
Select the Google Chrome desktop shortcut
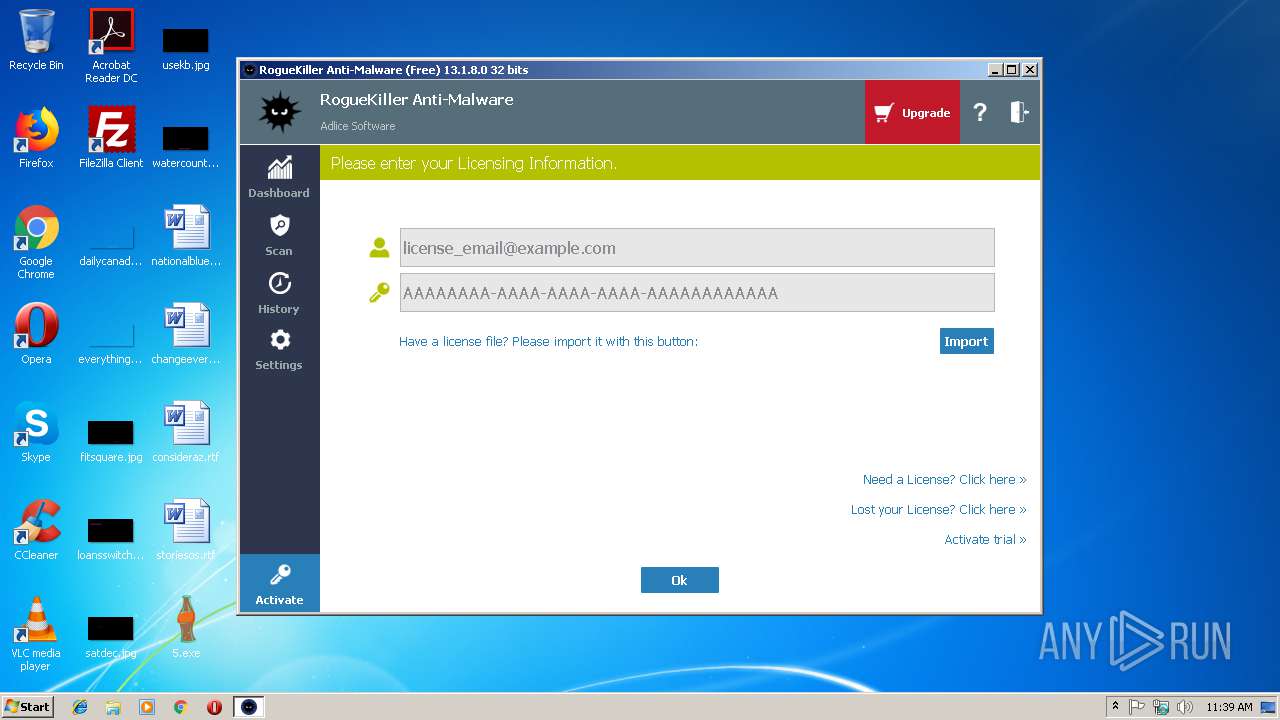click(x=36, y=242)
